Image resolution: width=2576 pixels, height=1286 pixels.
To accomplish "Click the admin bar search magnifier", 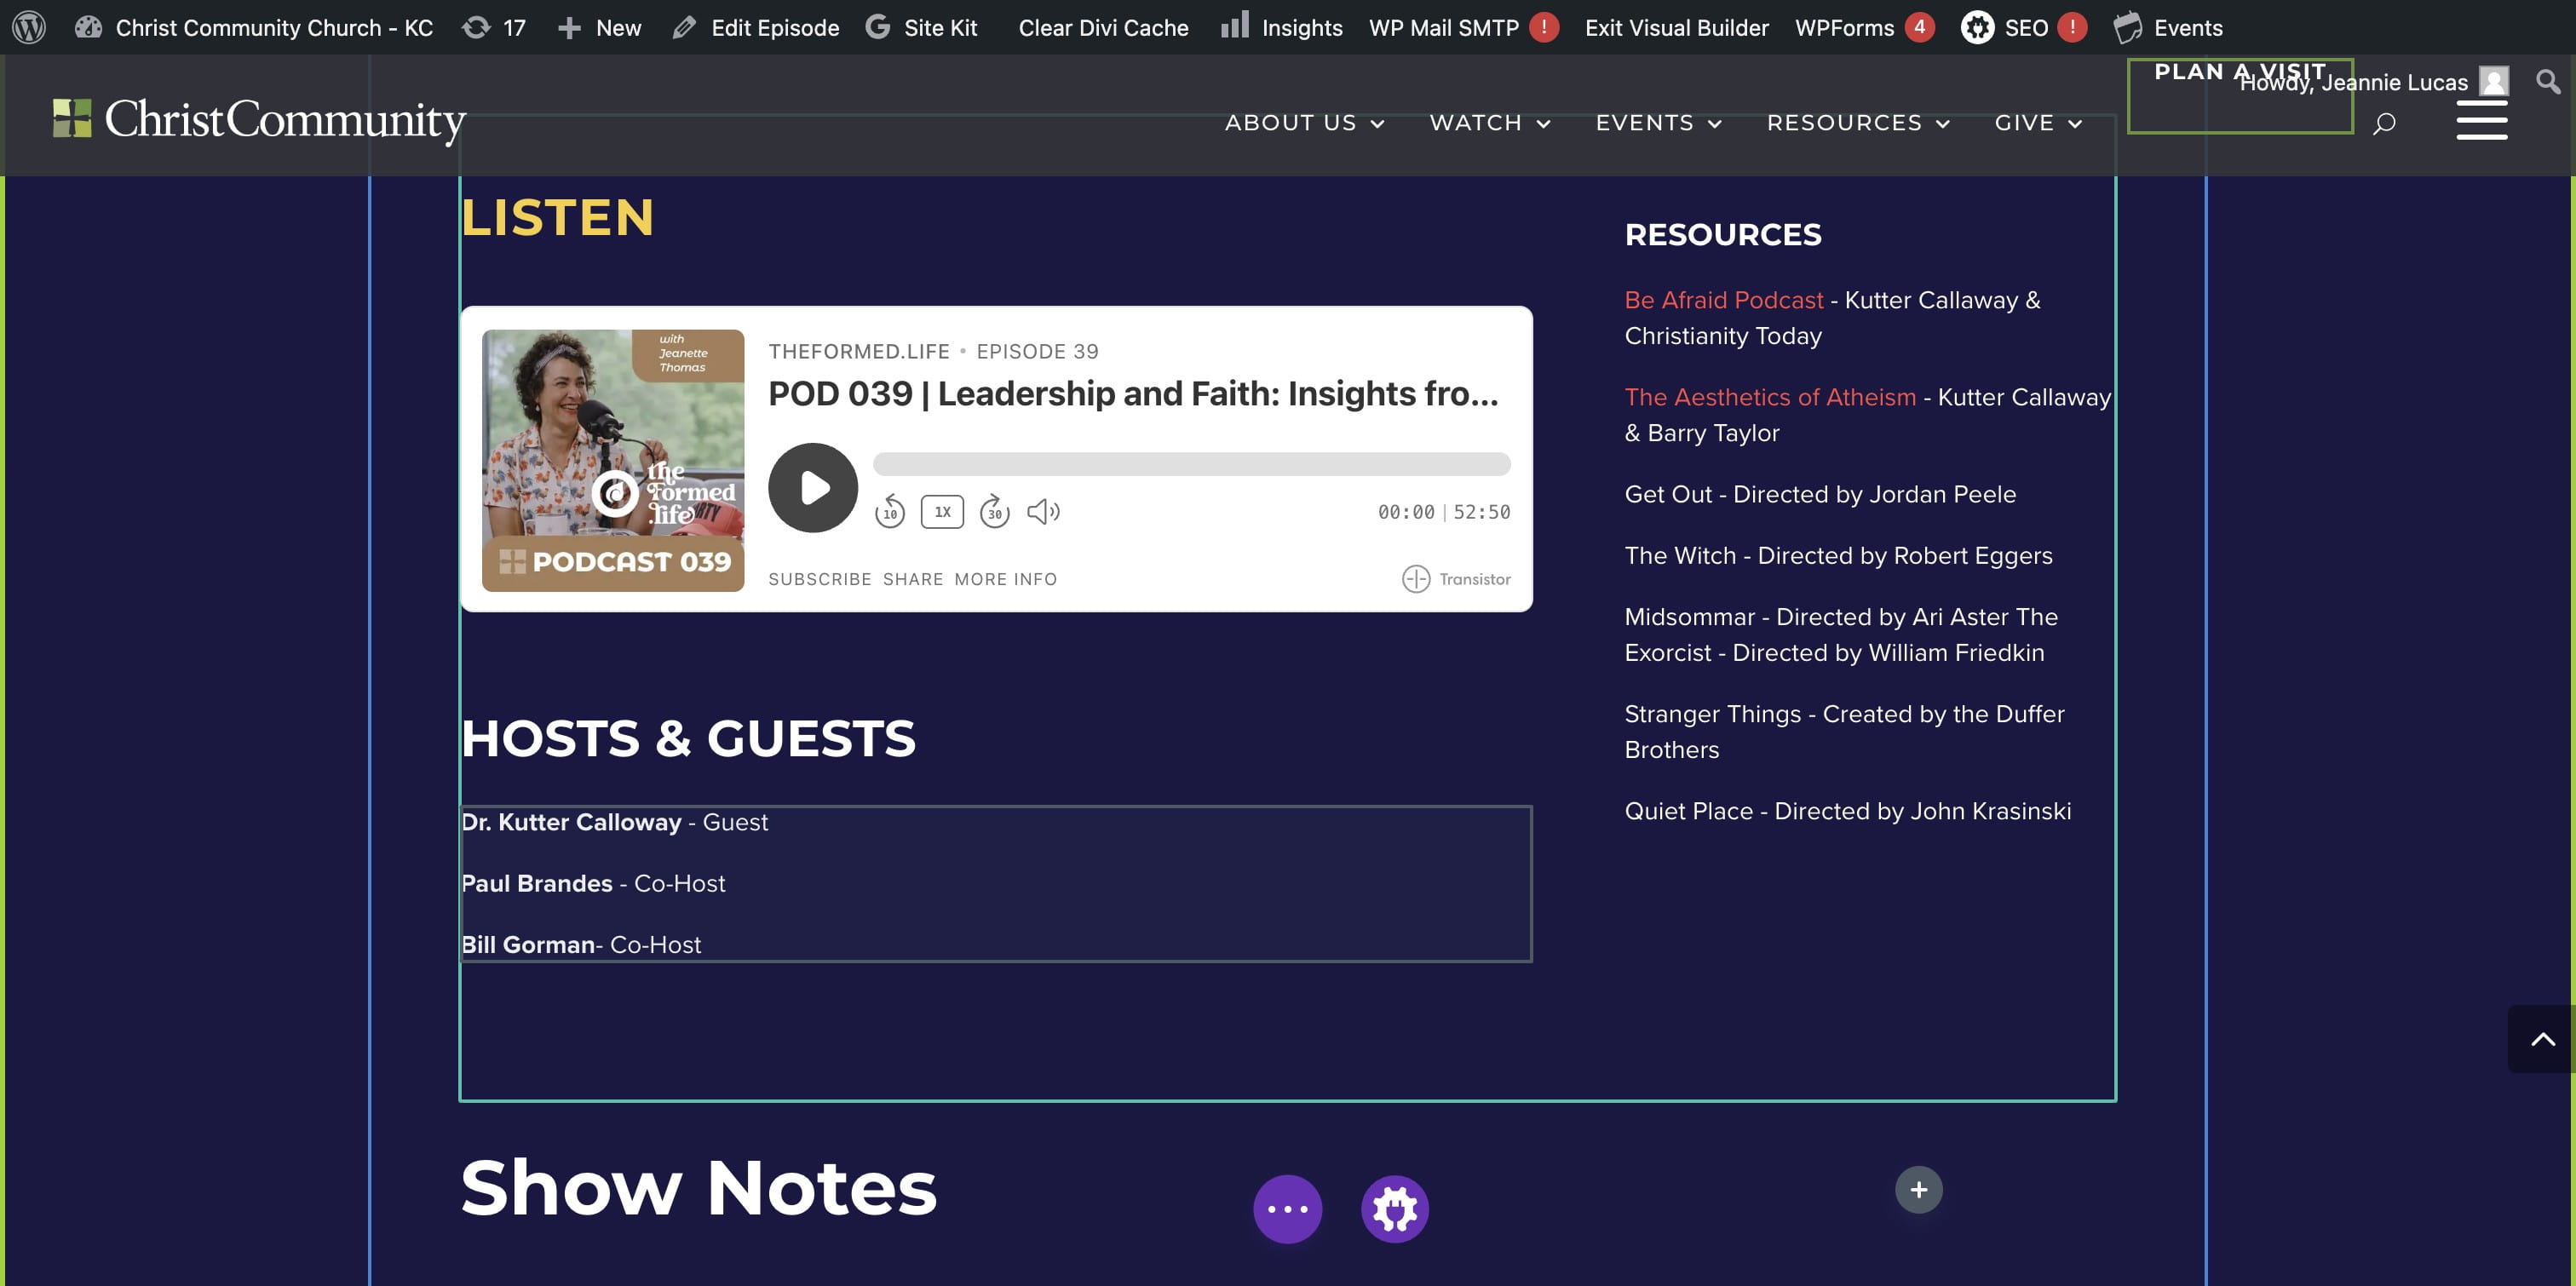I will [x=2548, y=81].
